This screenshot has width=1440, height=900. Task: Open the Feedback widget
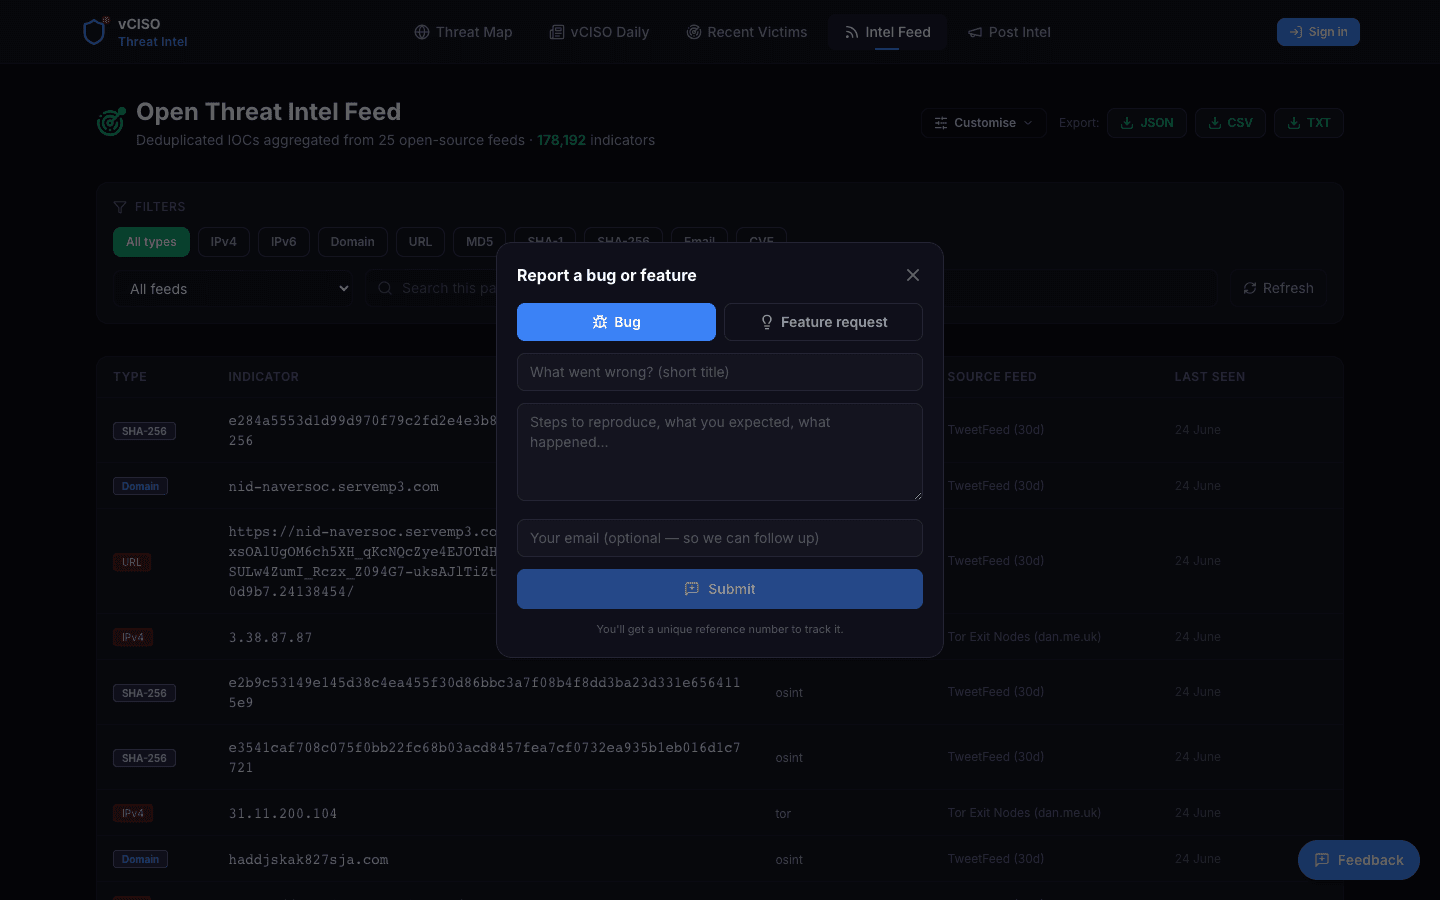(x=1359, y=860)
